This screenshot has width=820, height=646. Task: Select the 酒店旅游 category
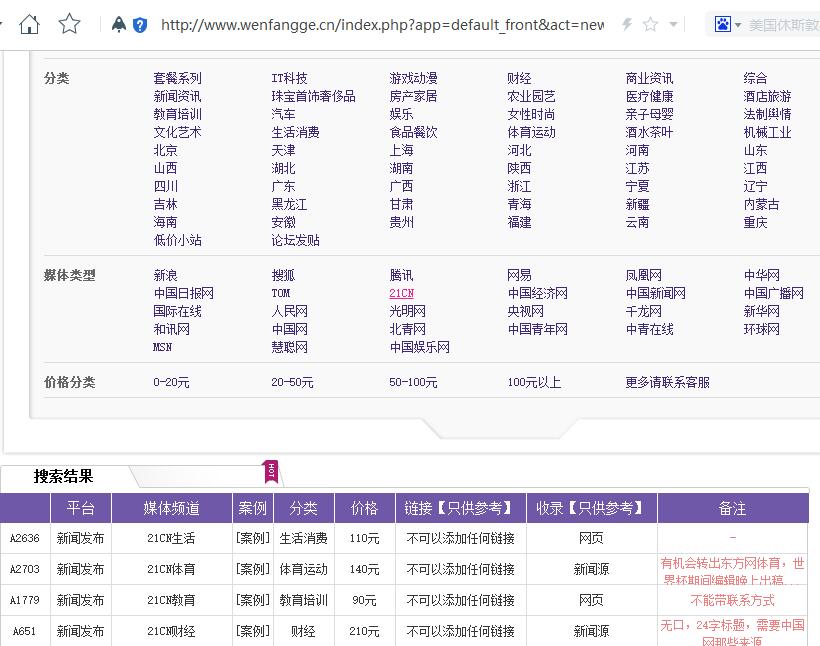(767, 96)
